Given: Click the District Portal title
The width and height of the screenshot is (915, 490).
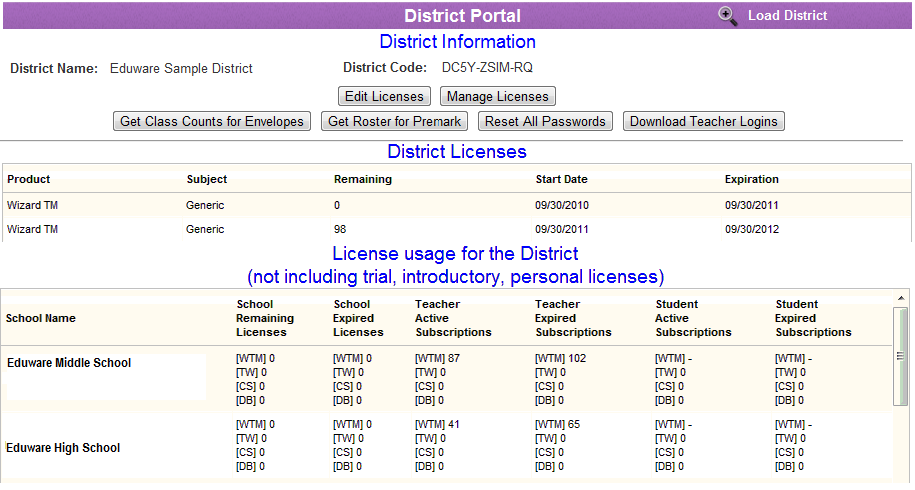Looking at the screenshot, I should [462, 16].
